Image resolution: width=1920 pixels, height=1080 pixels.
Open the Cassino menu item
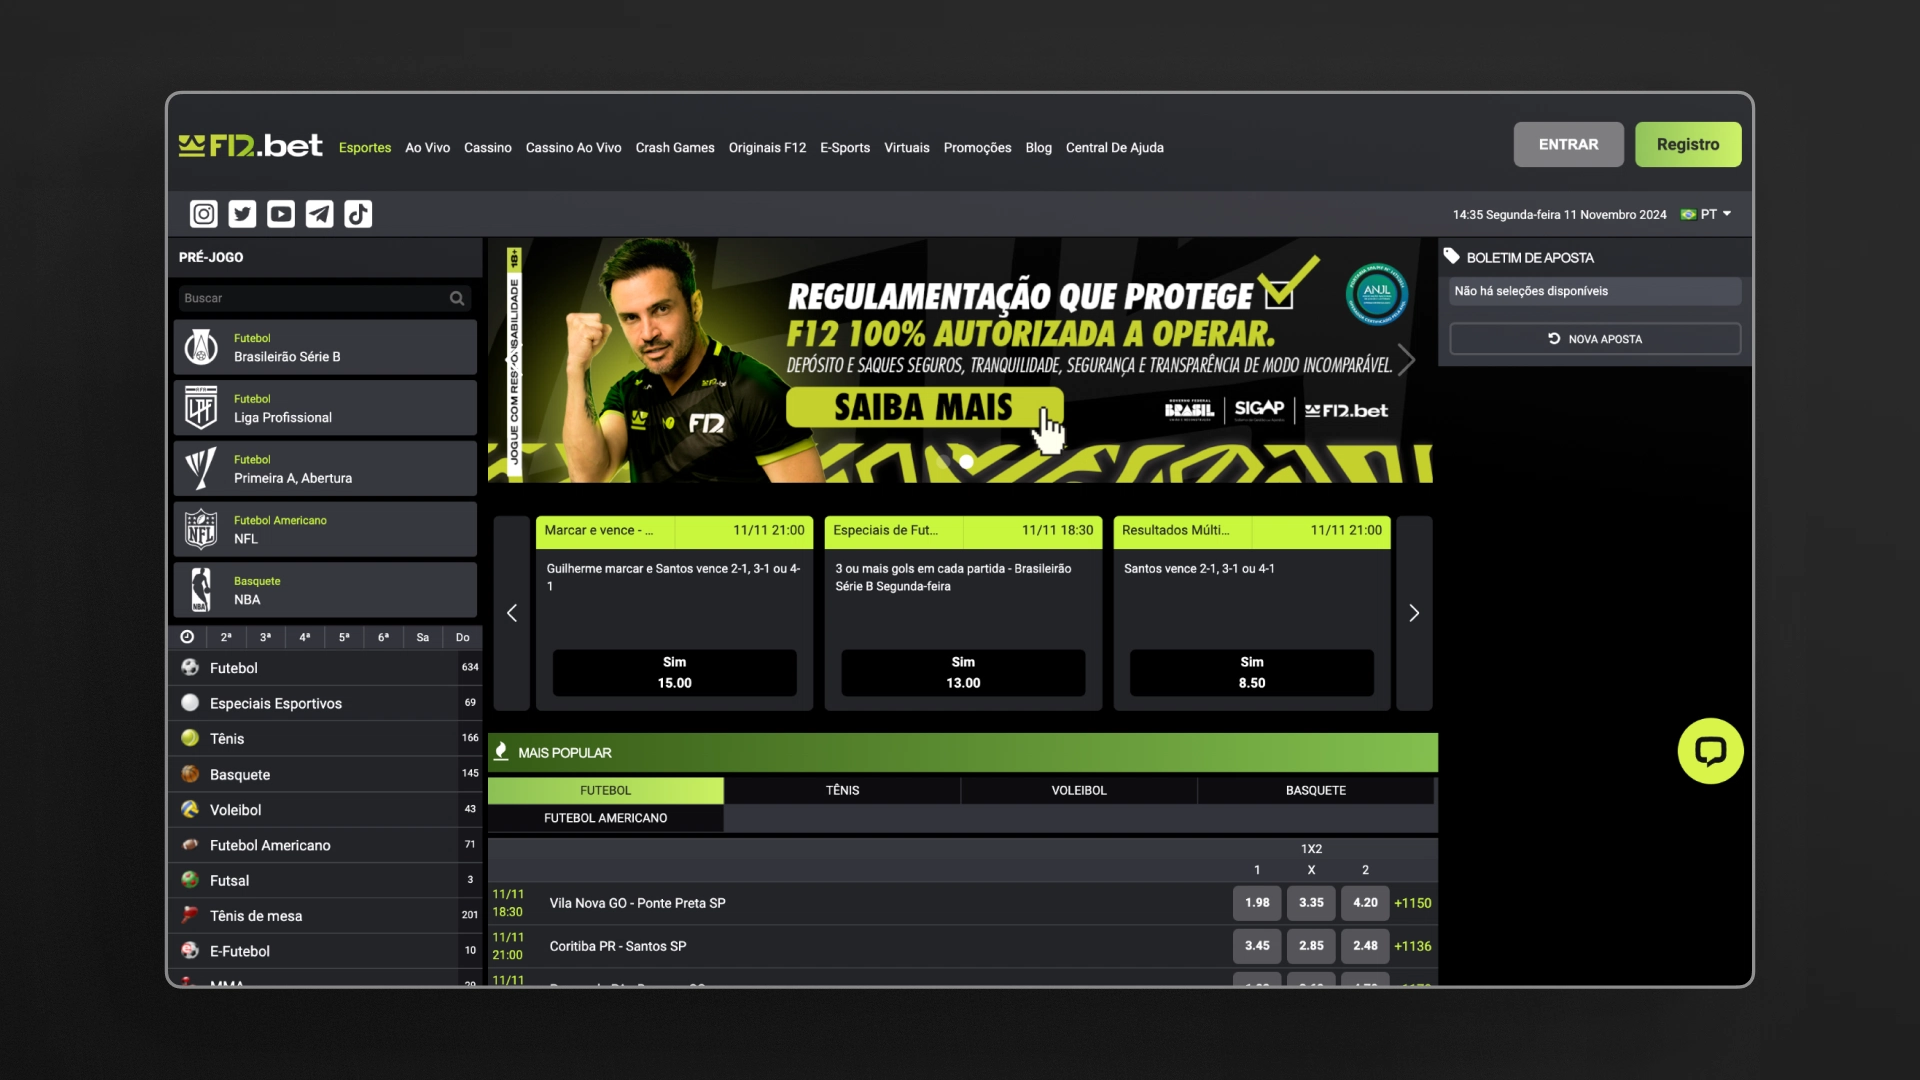pyautogui.click(x=488, y=148)
